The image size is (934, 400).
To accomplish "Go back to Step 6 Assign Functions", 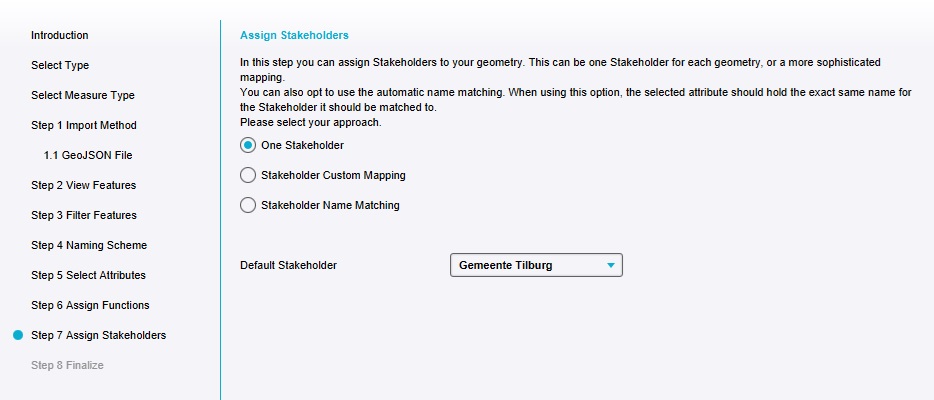I will click(90, 305).
